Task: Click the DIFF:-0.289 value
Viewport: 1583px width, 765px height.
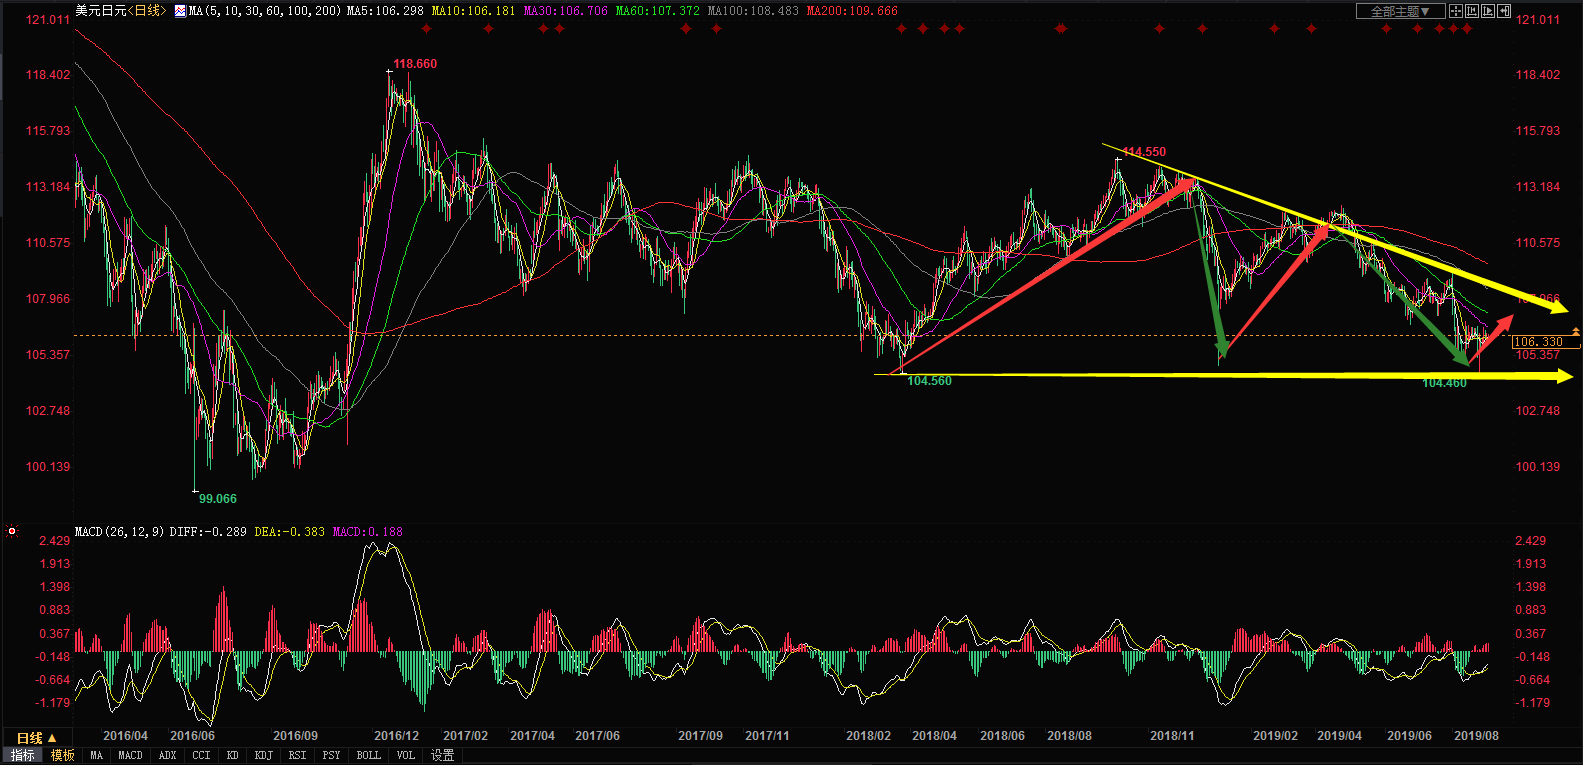Action: point(208,531)
